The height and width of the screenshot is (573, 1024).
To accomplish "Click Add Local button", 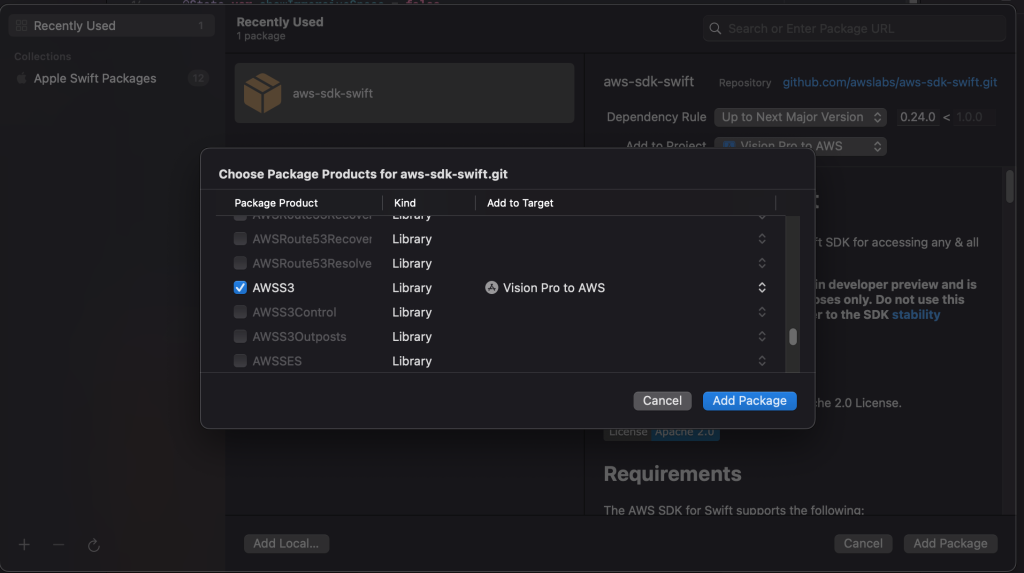I will coord(286,544).
